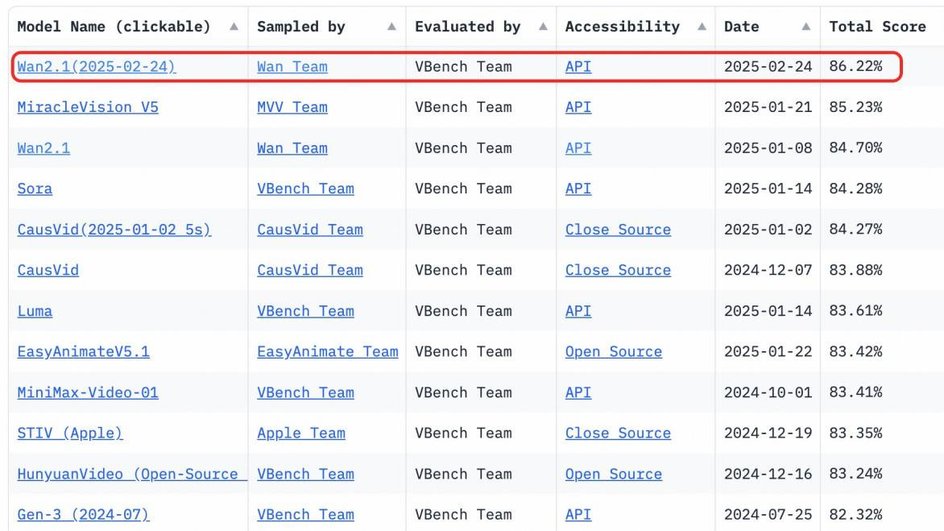Image resolution: width=944 pixels, height=531 pixels.
Task: Click Open Source link in HunyuanVideo row
Action: (x=613, y=474)
